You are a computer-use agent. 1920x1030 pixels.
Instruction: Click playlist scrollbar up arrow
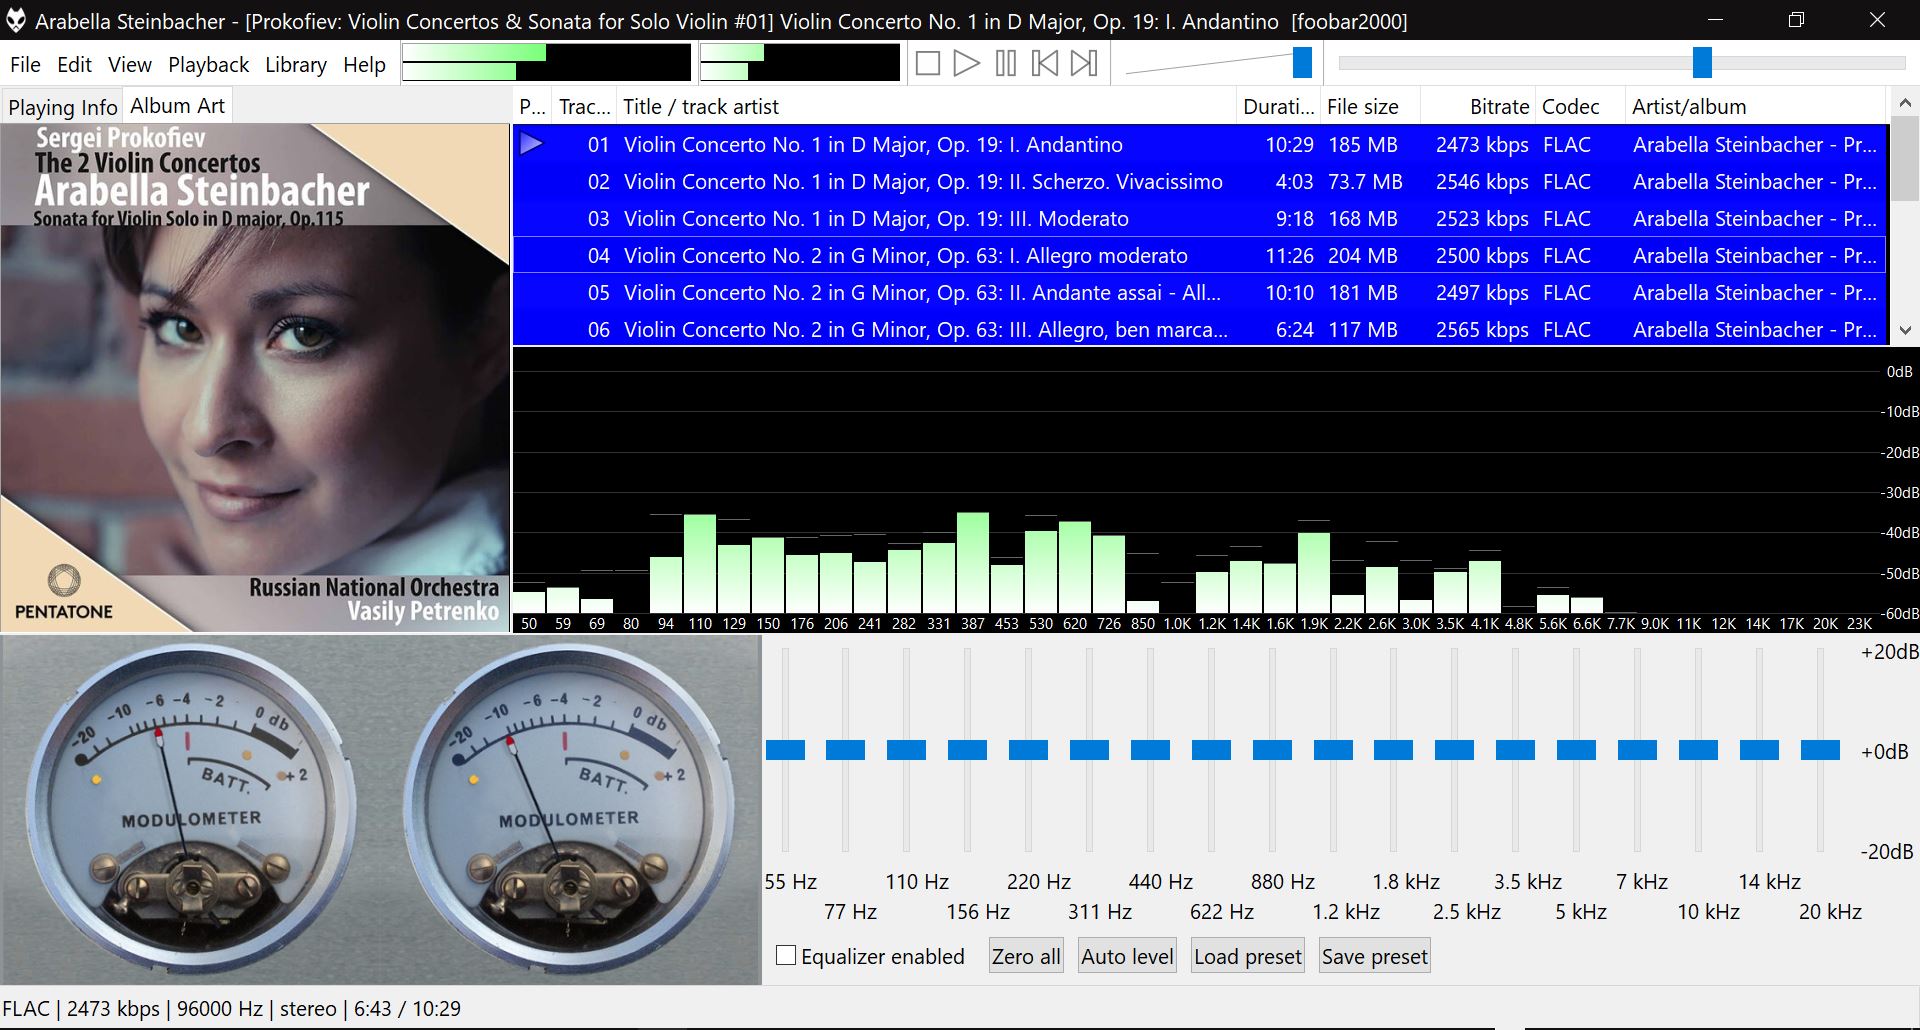(x=1905, y=103)
